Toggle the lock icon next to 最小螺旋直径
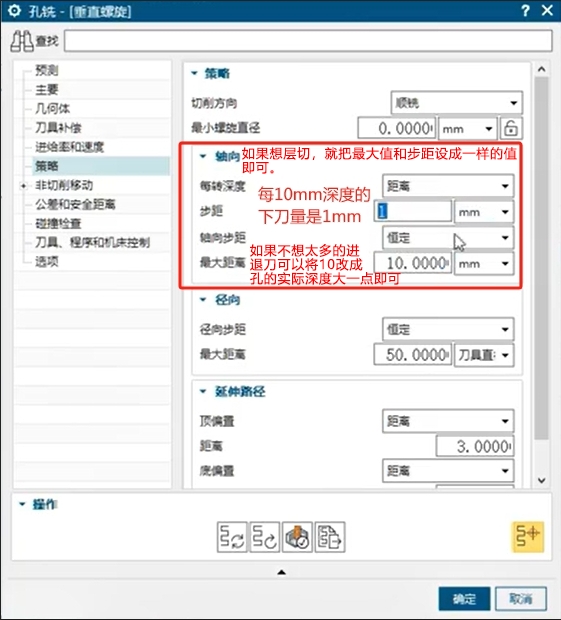 point(511,128)
